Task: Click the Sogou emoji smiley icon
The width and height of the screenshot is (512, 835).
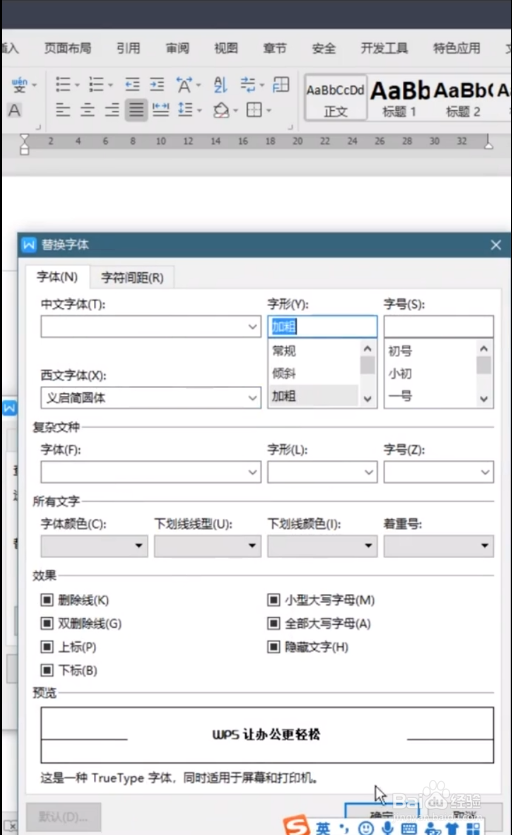Action: click(366, 828)
